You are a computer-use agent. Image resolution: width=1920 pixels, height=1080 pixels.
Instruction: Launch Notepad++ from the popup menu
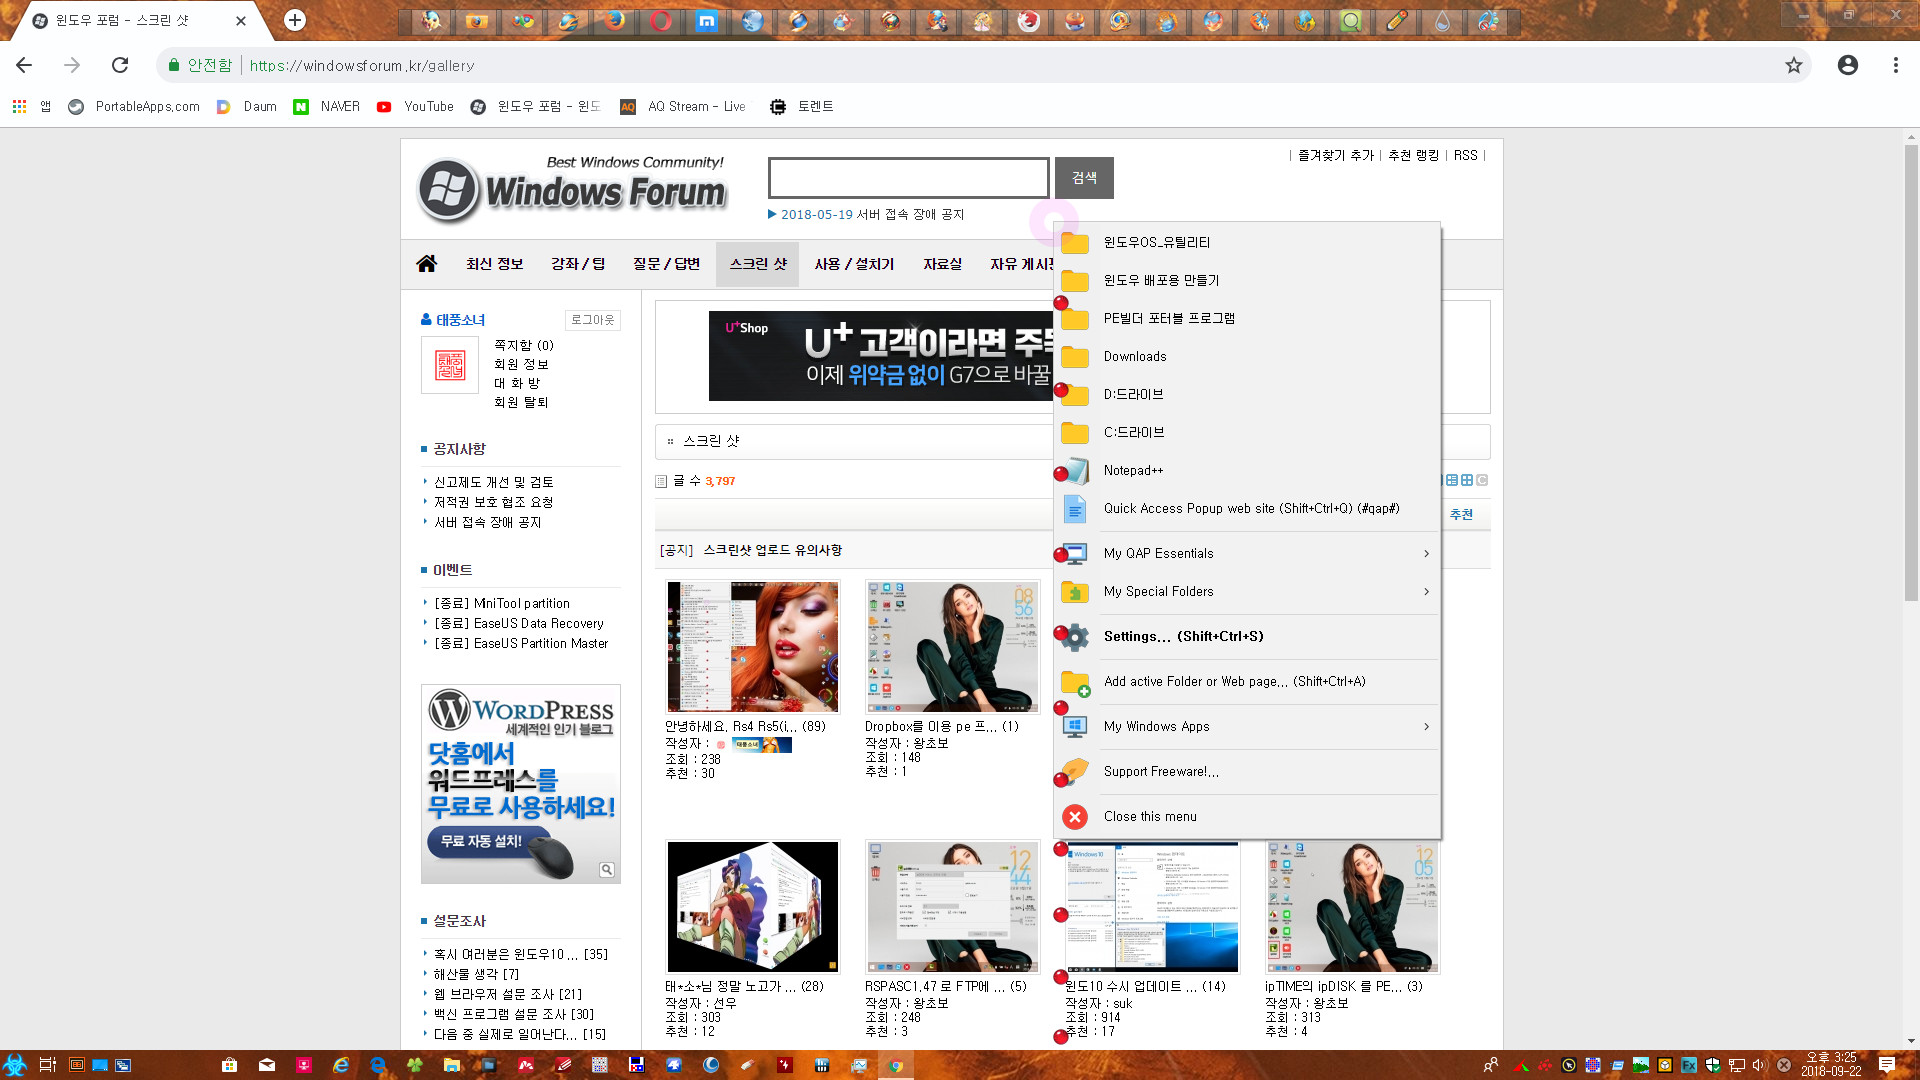click(1247, 470)
